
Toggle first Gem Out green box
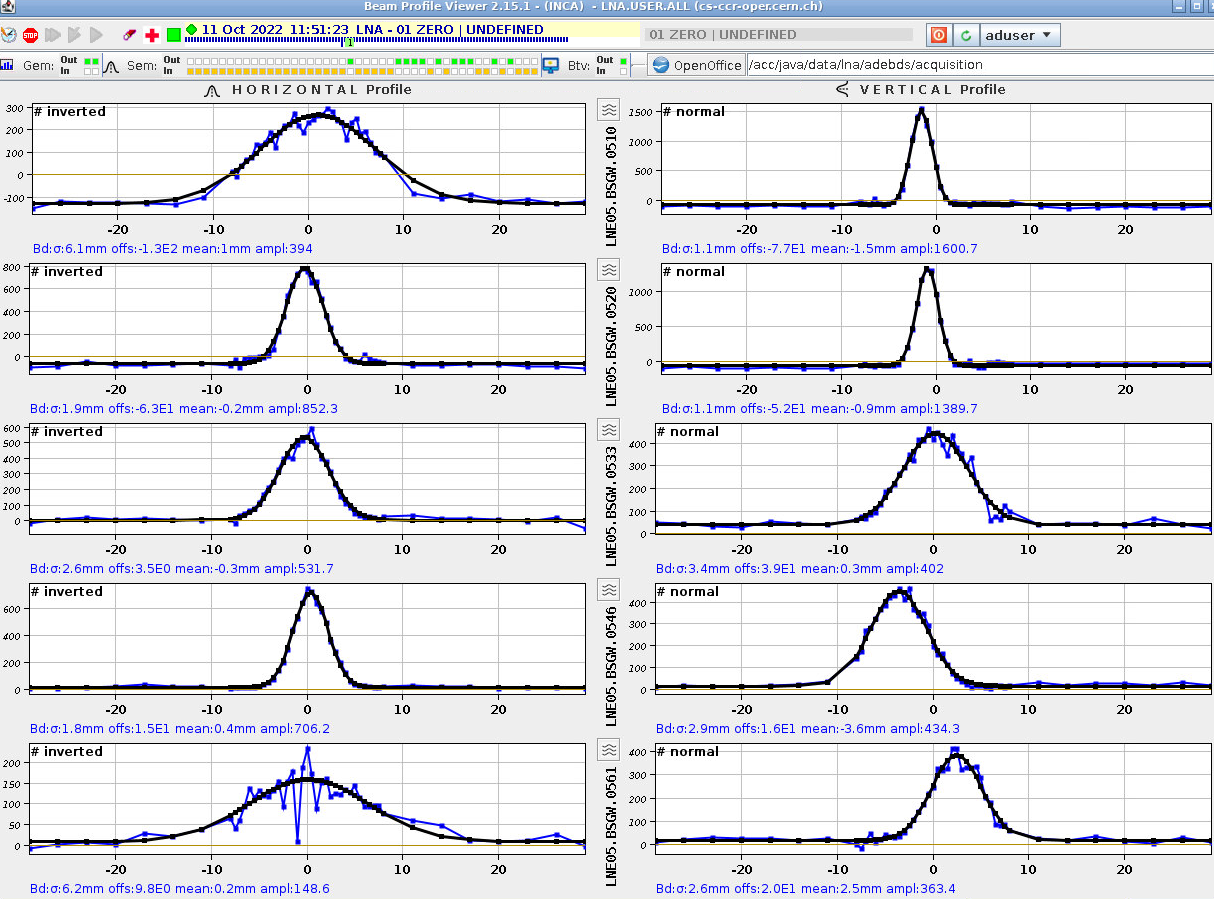click(88, 60)
